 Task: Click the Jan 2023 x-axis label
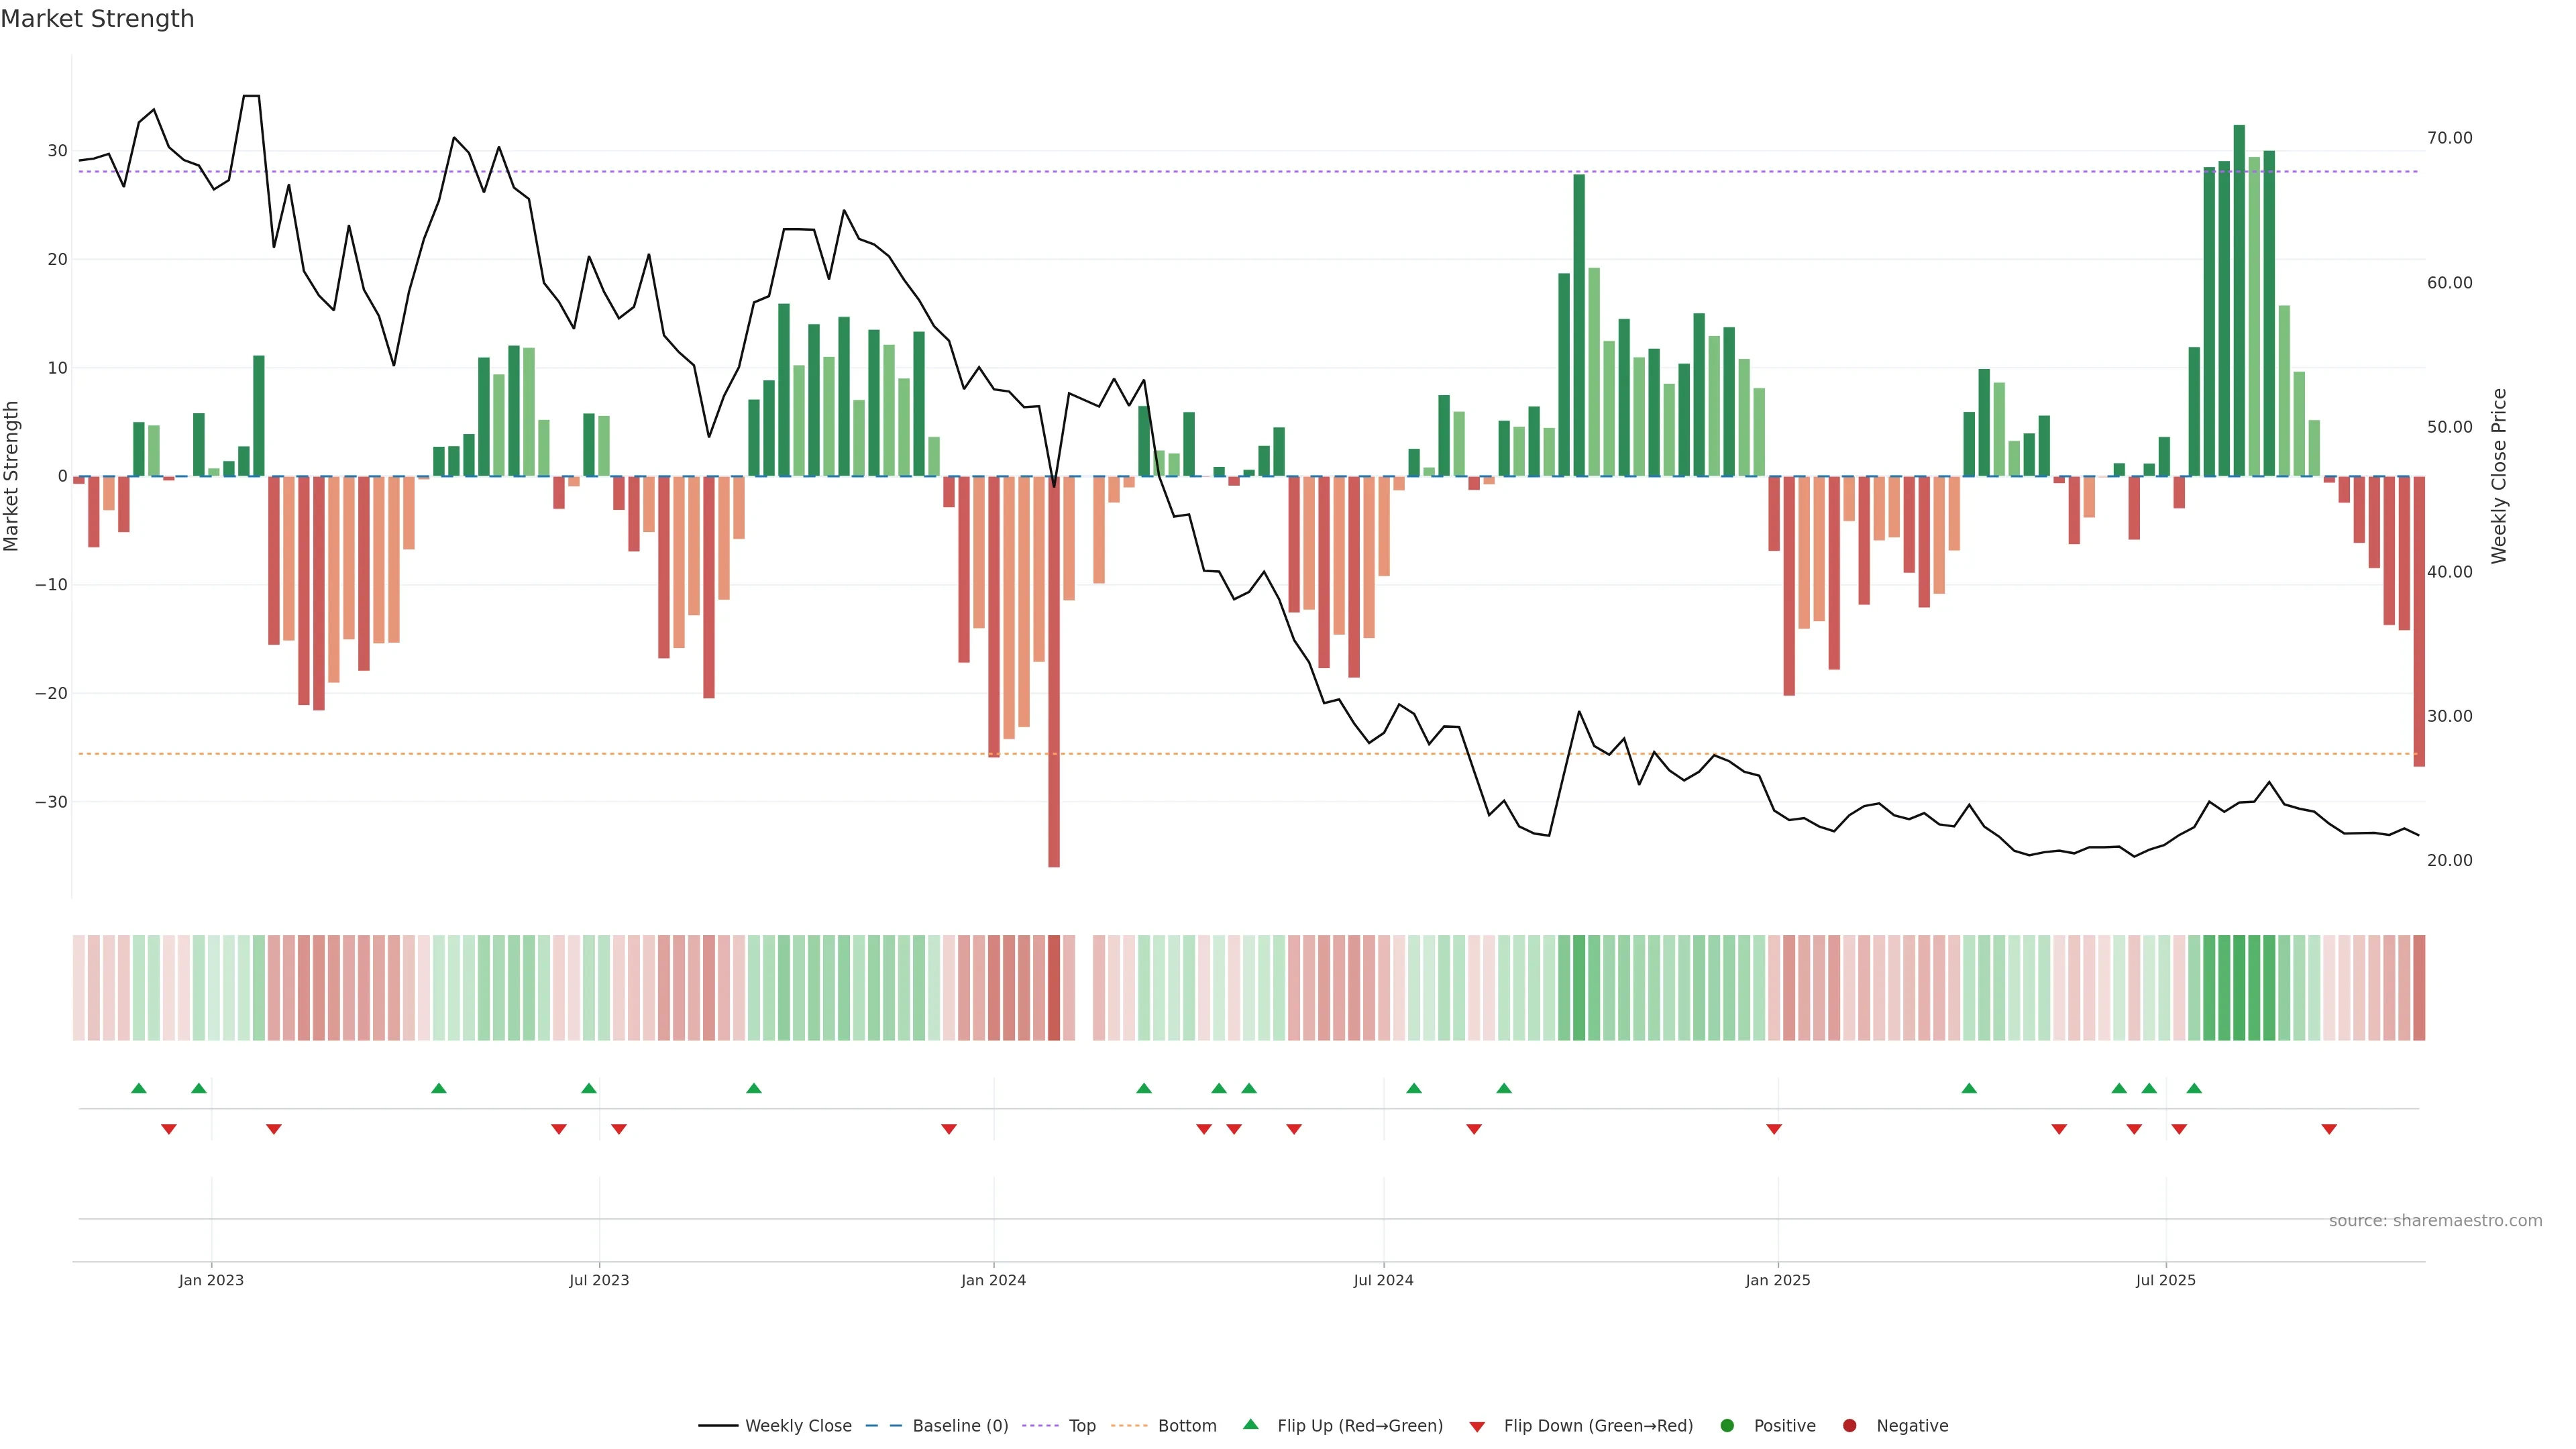211,1280
